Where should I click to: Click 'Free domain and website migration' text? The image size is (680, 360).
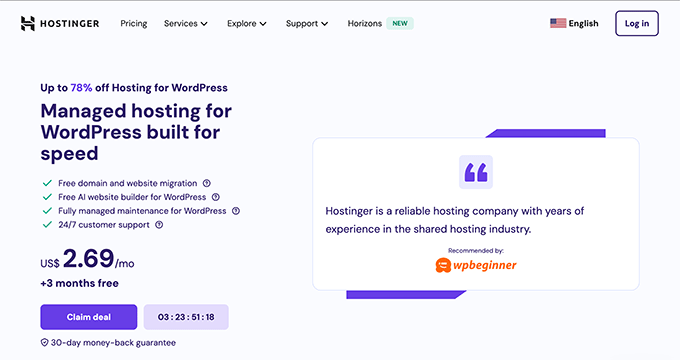pyautogui.click(x=128, y=183)
